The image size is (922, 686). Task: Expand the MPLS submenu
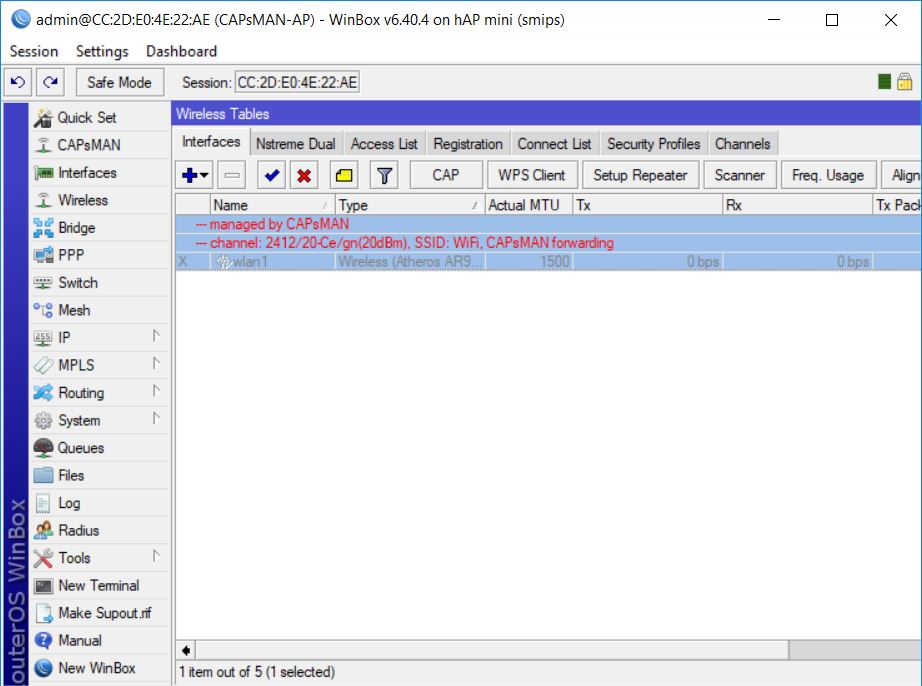tap(156, 364)
